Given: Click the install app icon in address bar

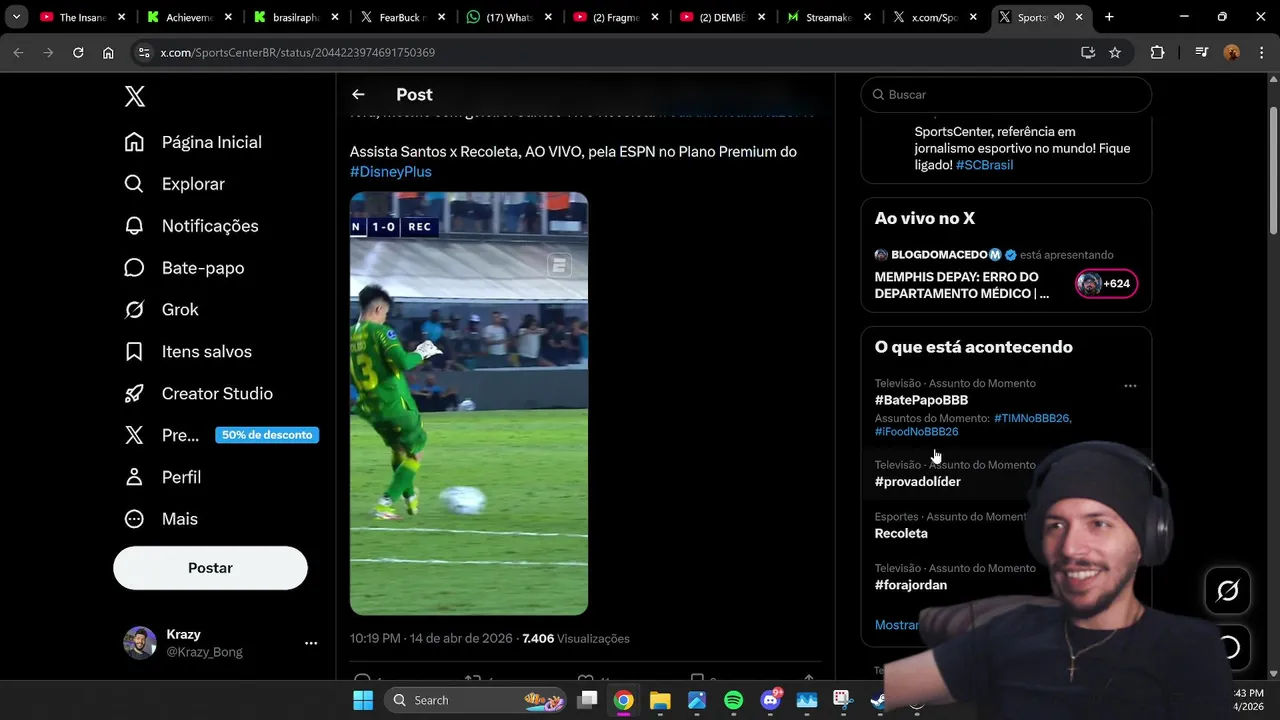Looking at the screenshot, I should [1088, 52].
